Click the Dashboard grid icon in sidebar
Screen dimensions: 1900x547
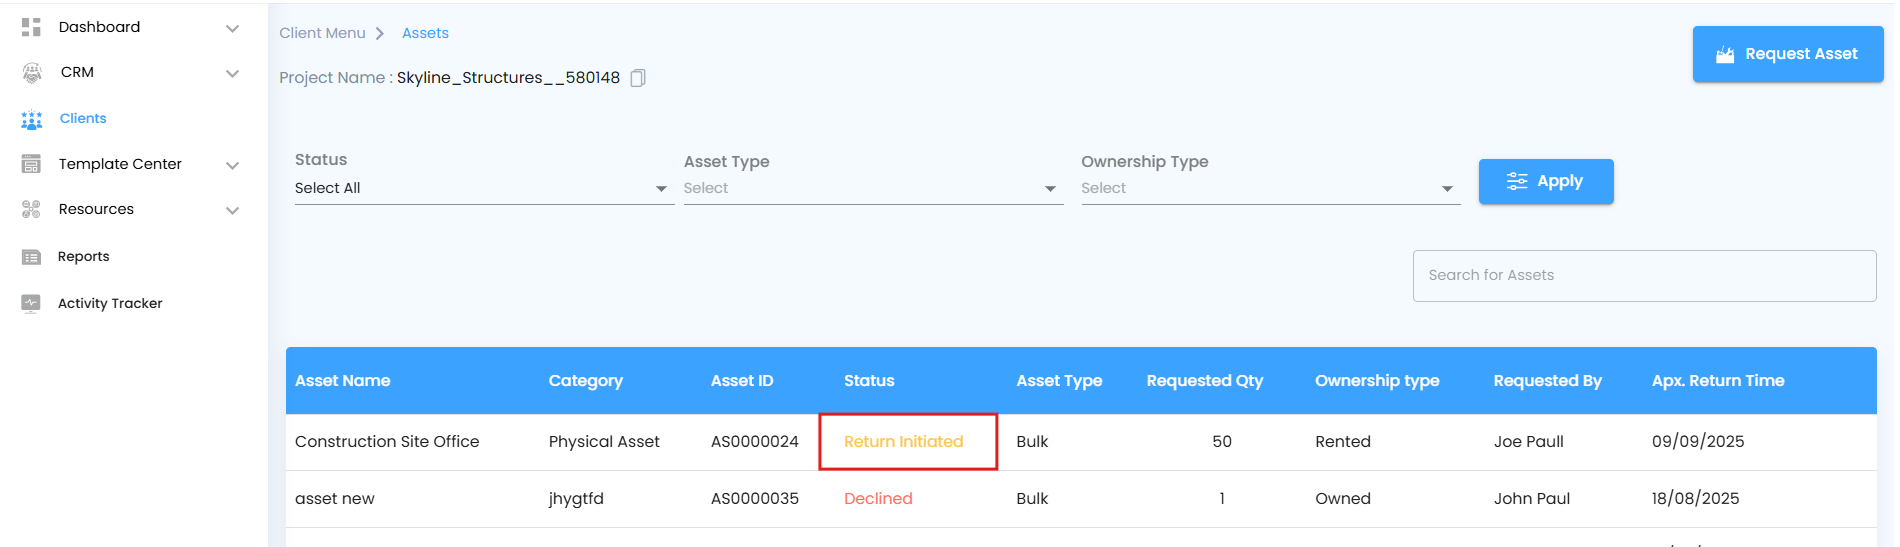point(31,27)
